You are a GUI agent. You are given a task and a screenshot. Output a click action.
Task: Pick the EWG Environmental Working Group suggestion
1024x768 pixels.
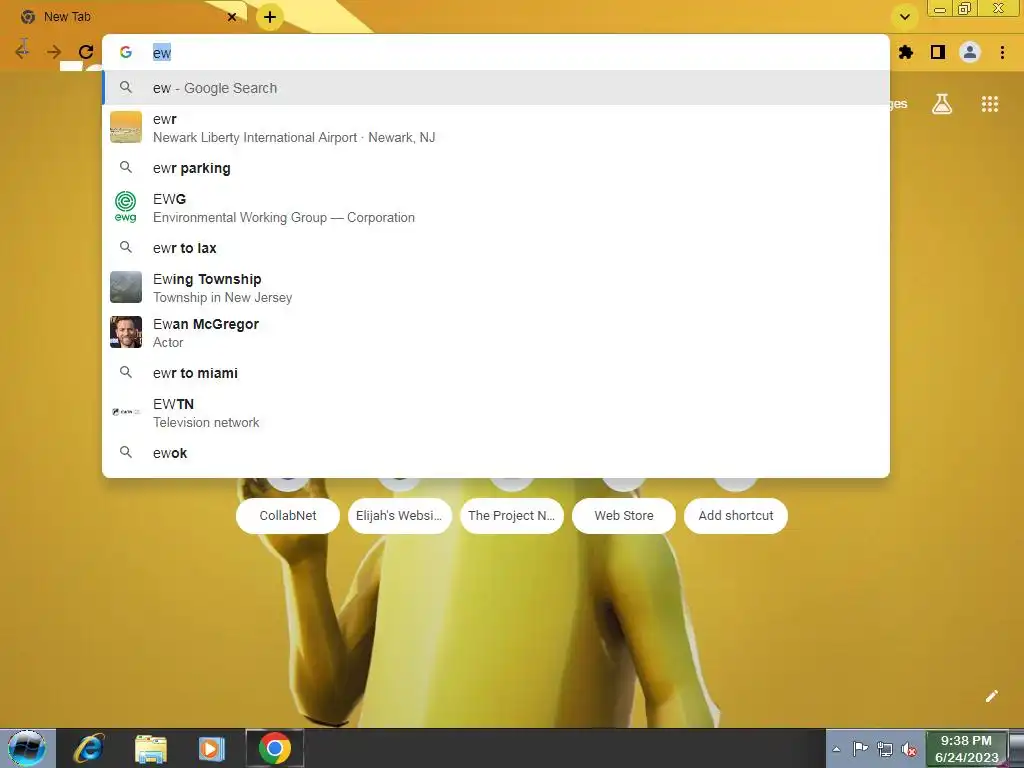pos(496,208)
